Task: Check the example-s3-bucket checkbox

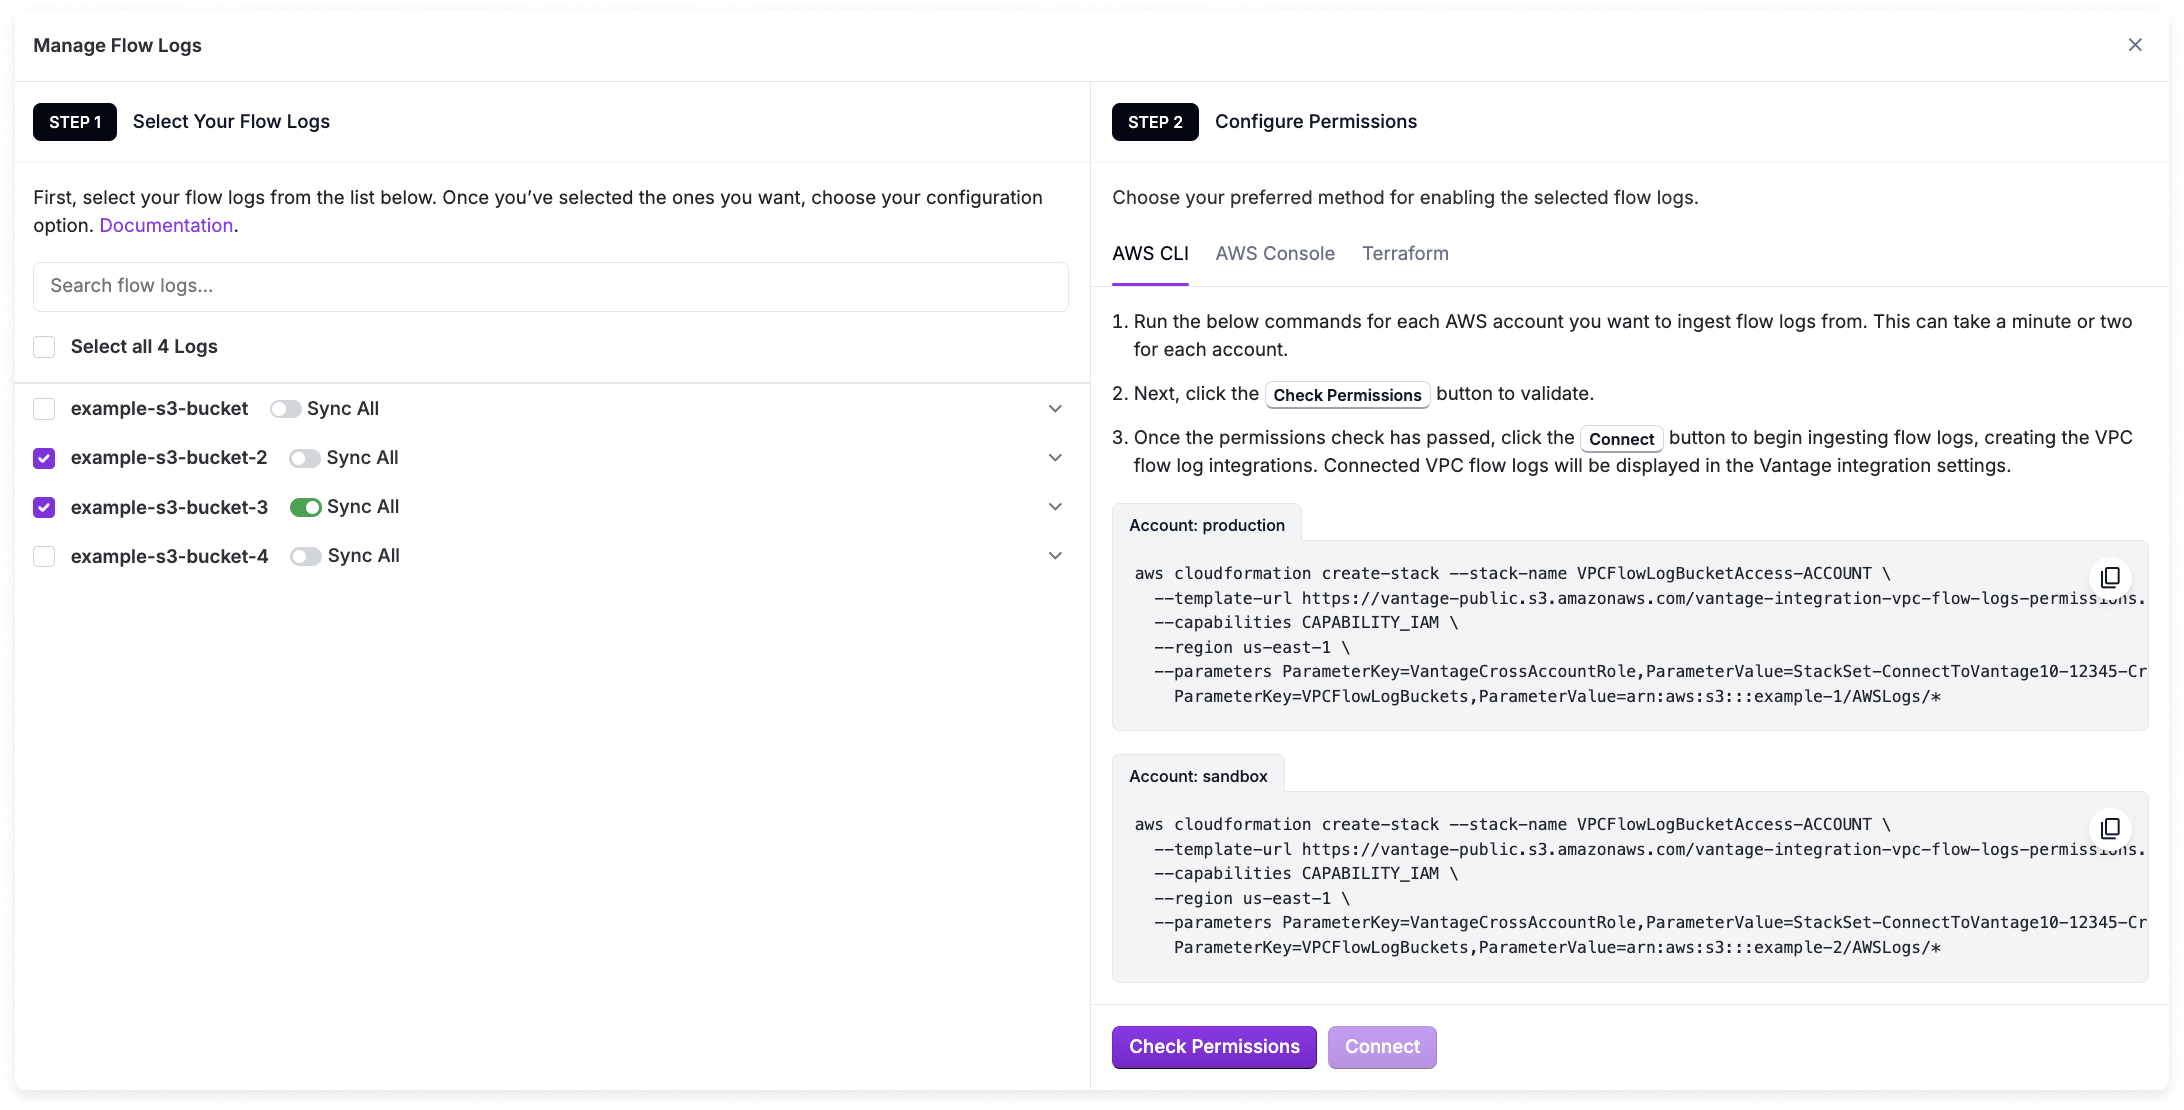Action: coord(44,409)
